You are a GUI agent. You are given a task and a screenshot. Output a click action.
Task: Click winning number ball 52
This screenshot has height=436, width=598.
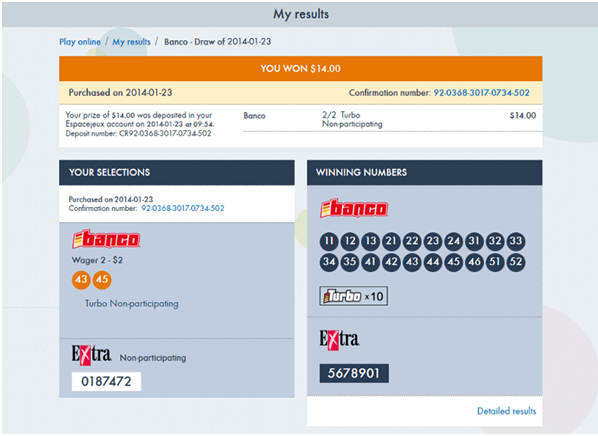point(516,262)
